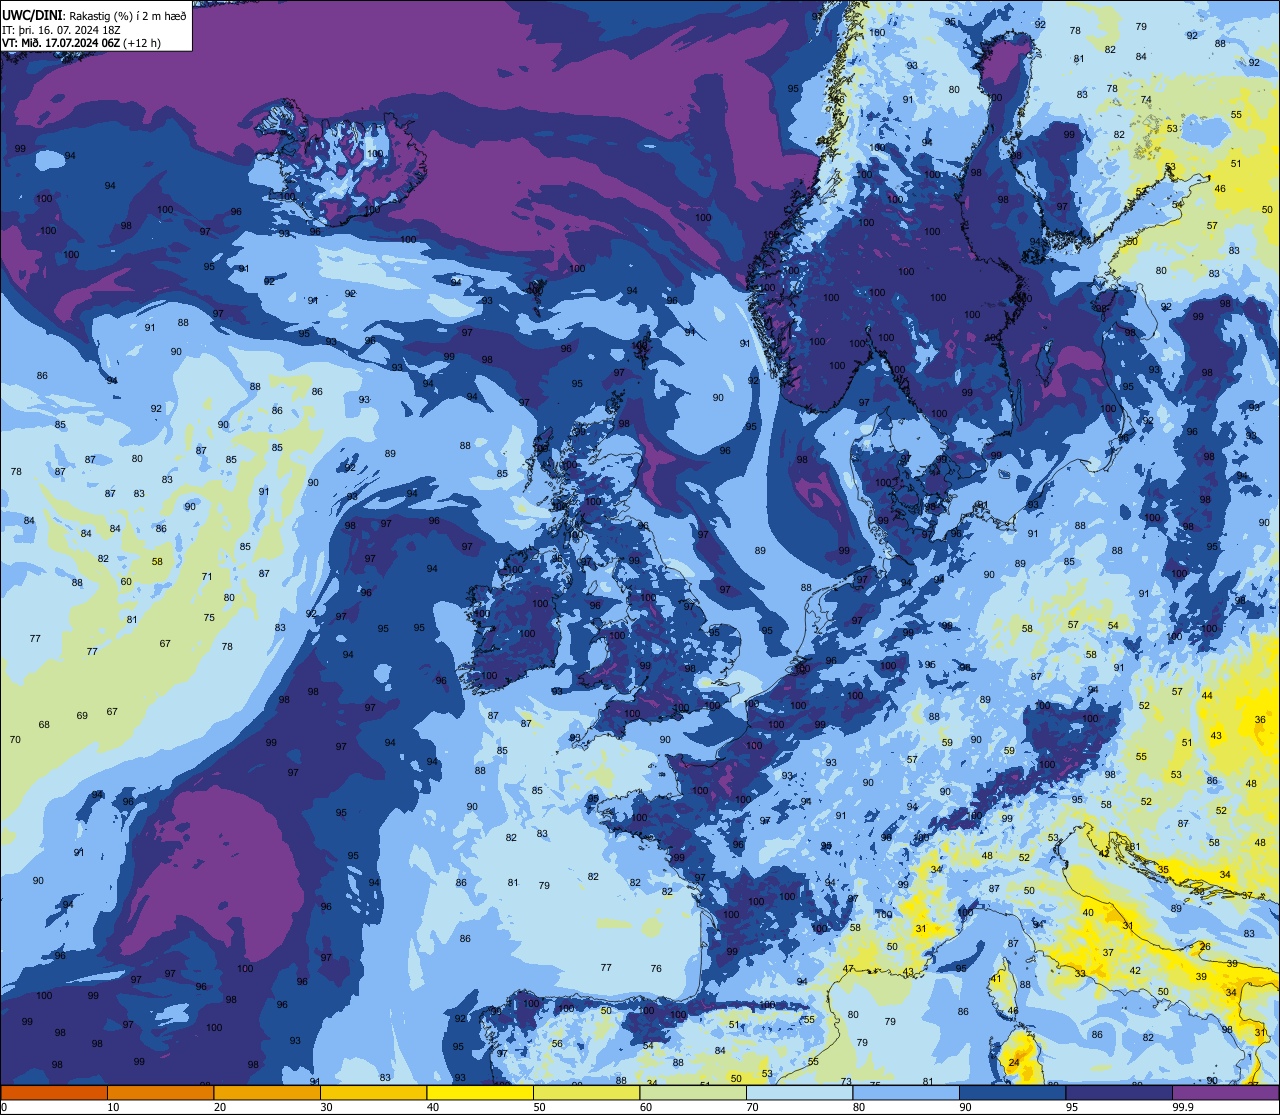This screenshot has height=1115, width=1280.
Task: Click the legend label "70" under color bar
Action: pos(752,1107)
